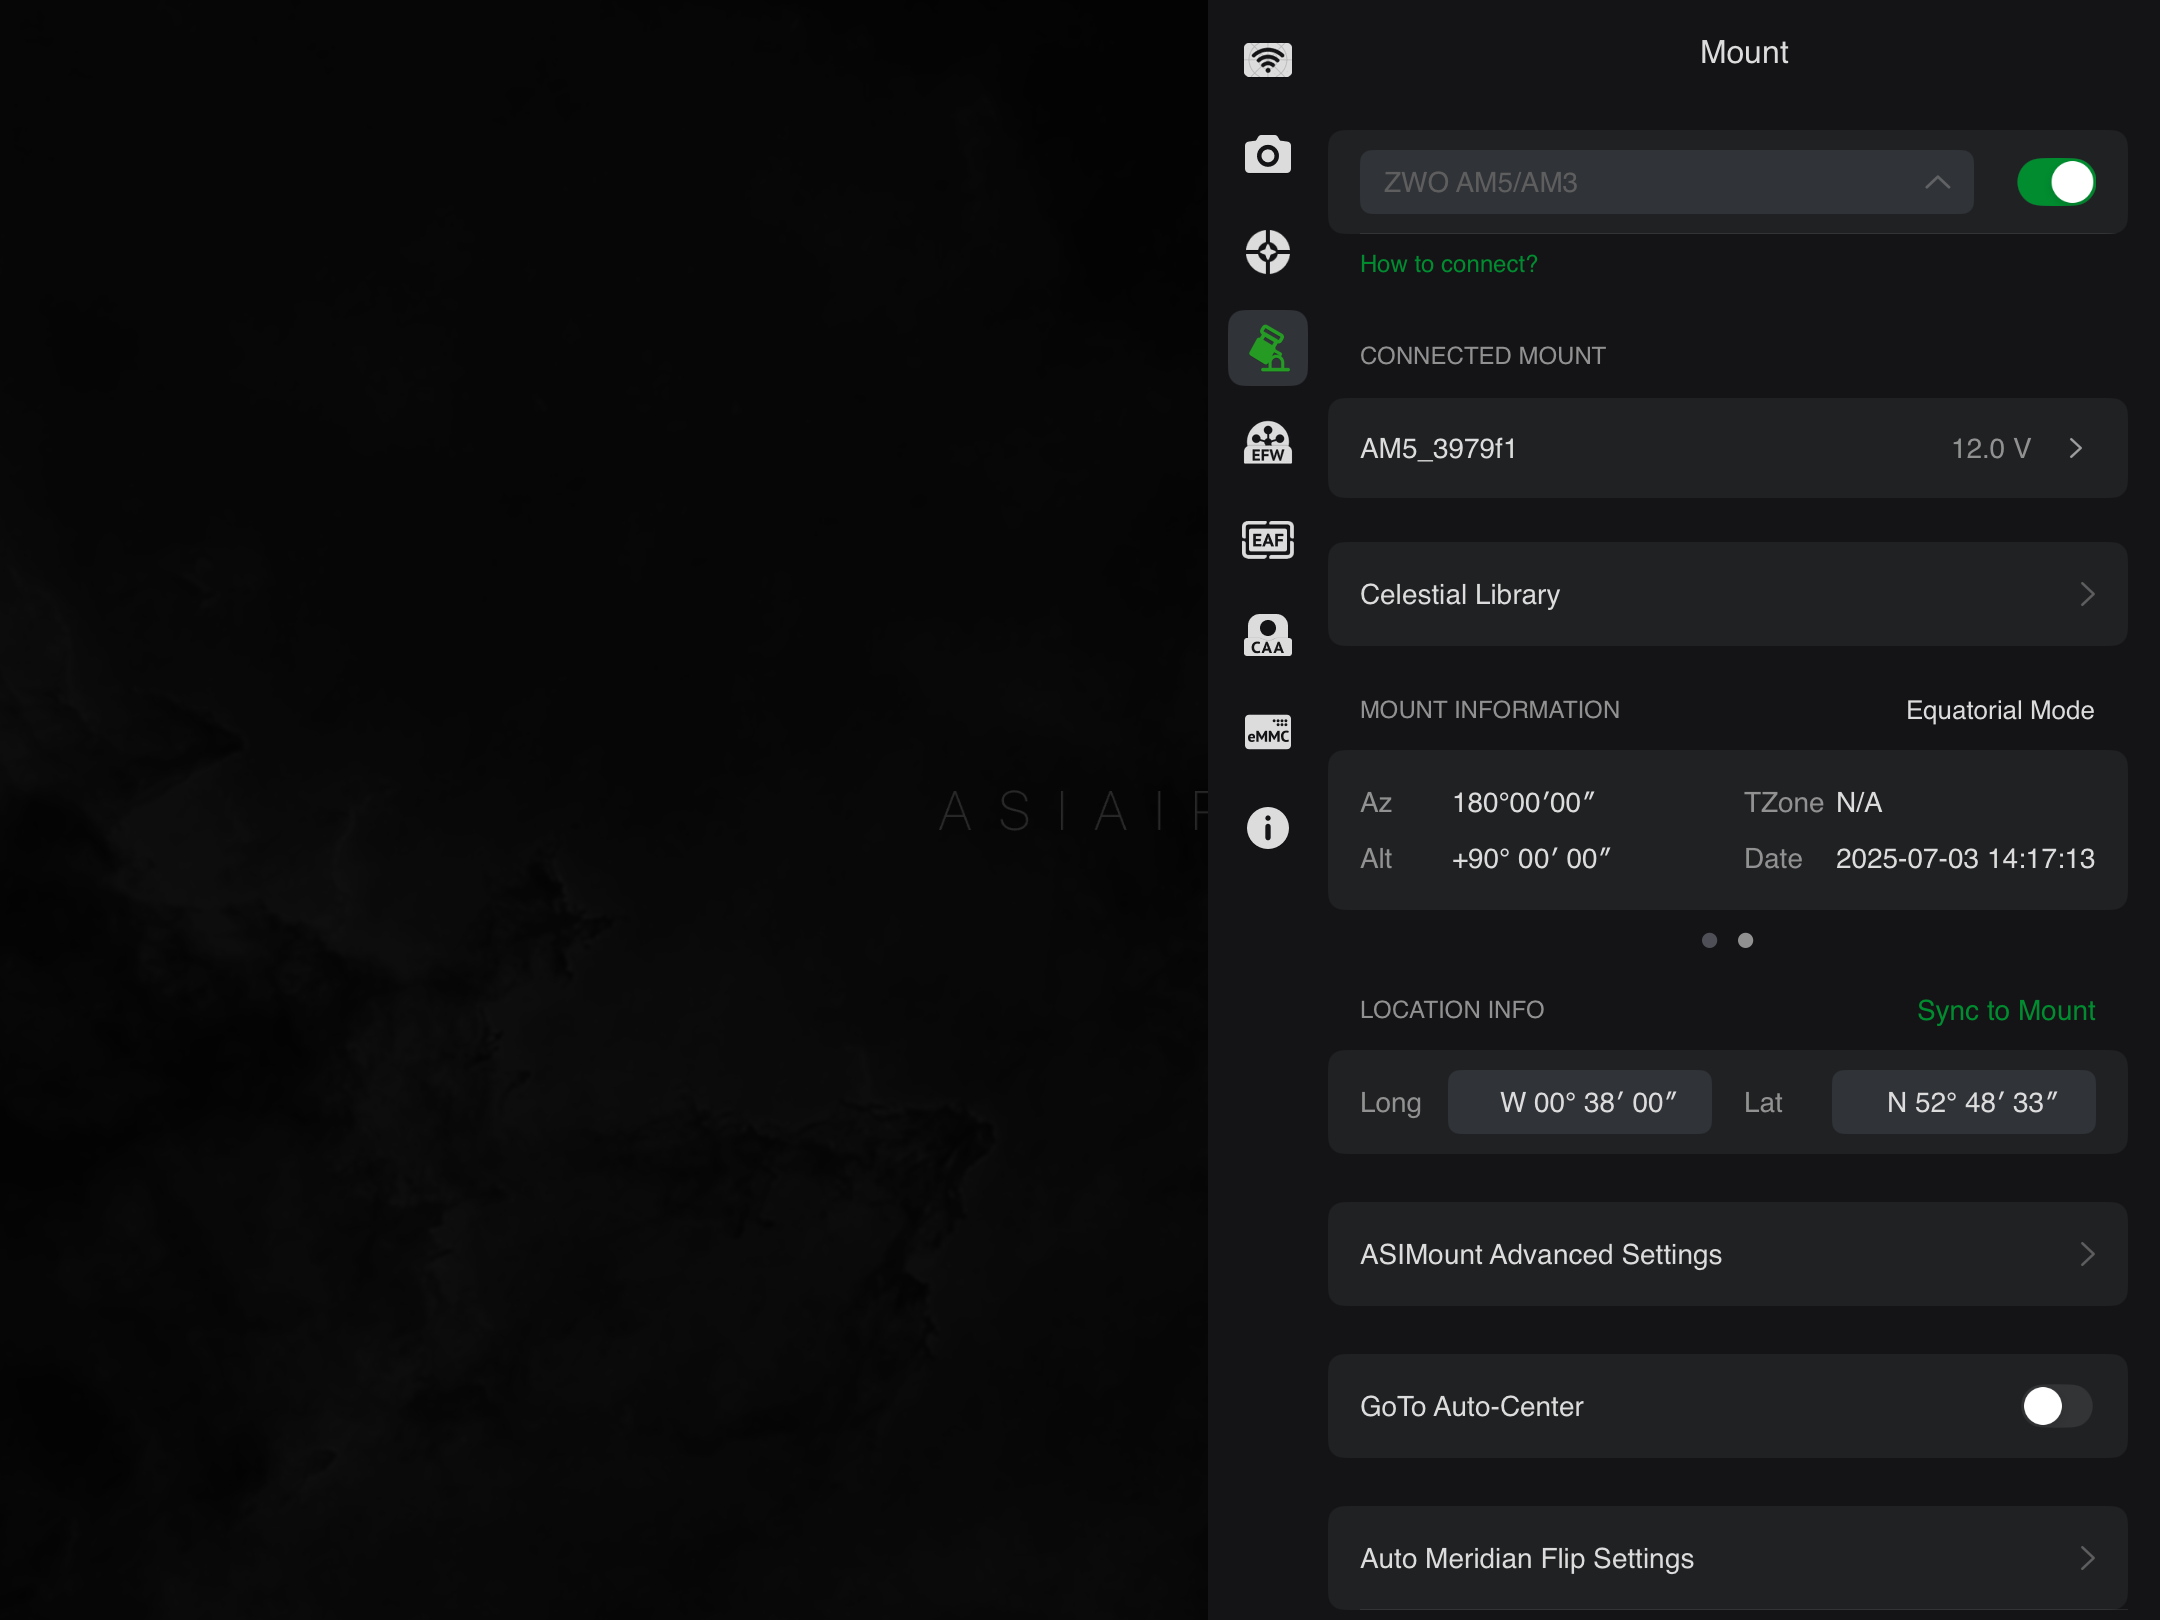Open the EFW filter wheel icon
Image resolution: width=2160 pixels, height=1620 pixels.
click(1267, 443)
